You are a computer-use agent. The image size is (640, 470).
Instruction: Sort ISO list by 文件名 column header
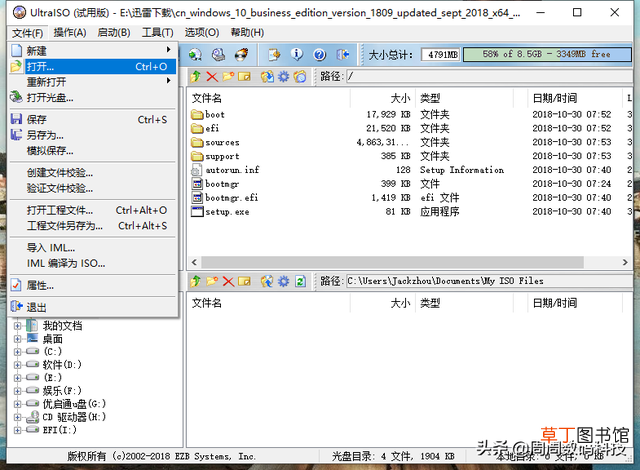[269, 98]
